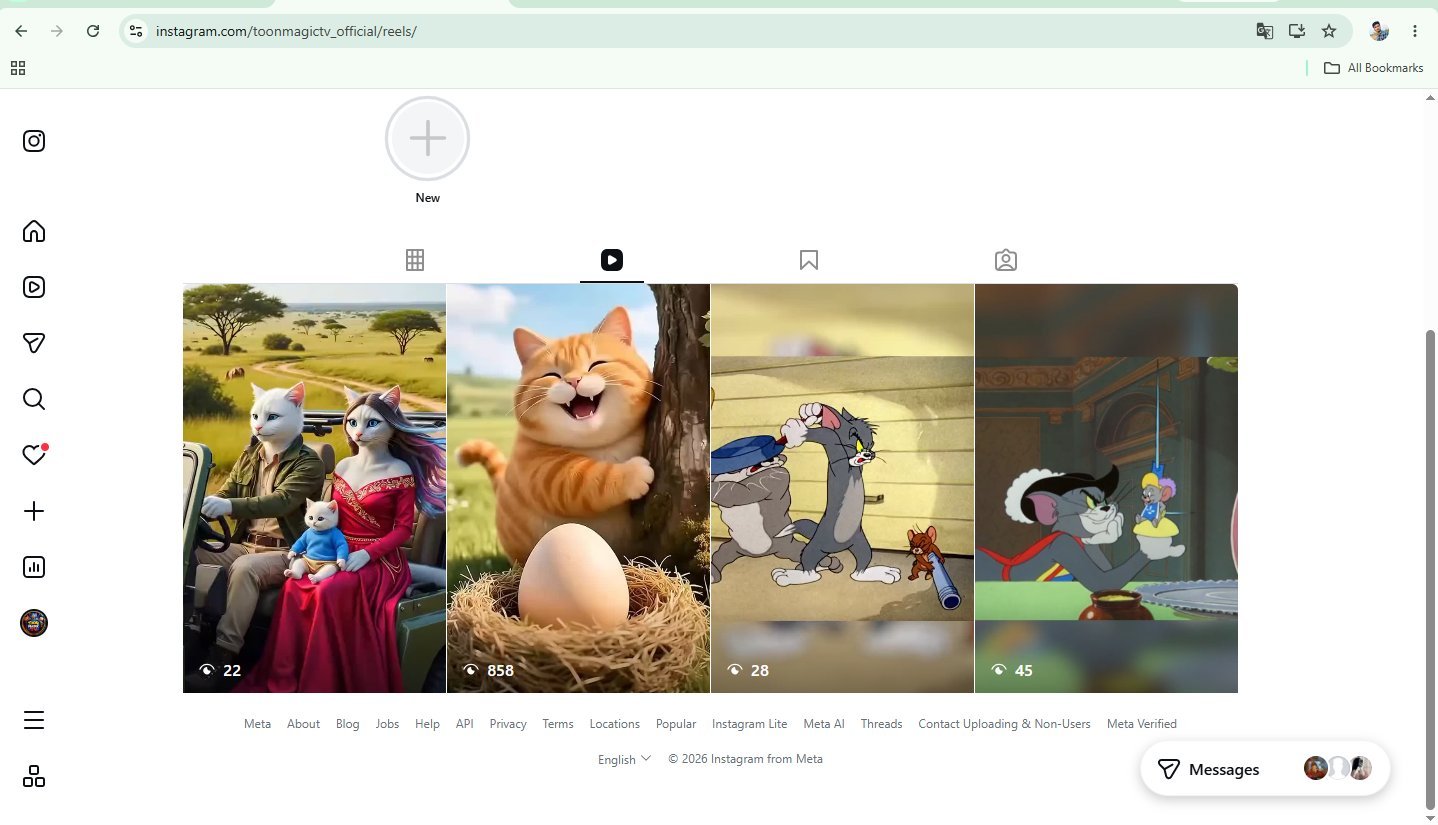Open Notifications heart icon
This screenshot has width=1438, height=825.
(34, 455)
